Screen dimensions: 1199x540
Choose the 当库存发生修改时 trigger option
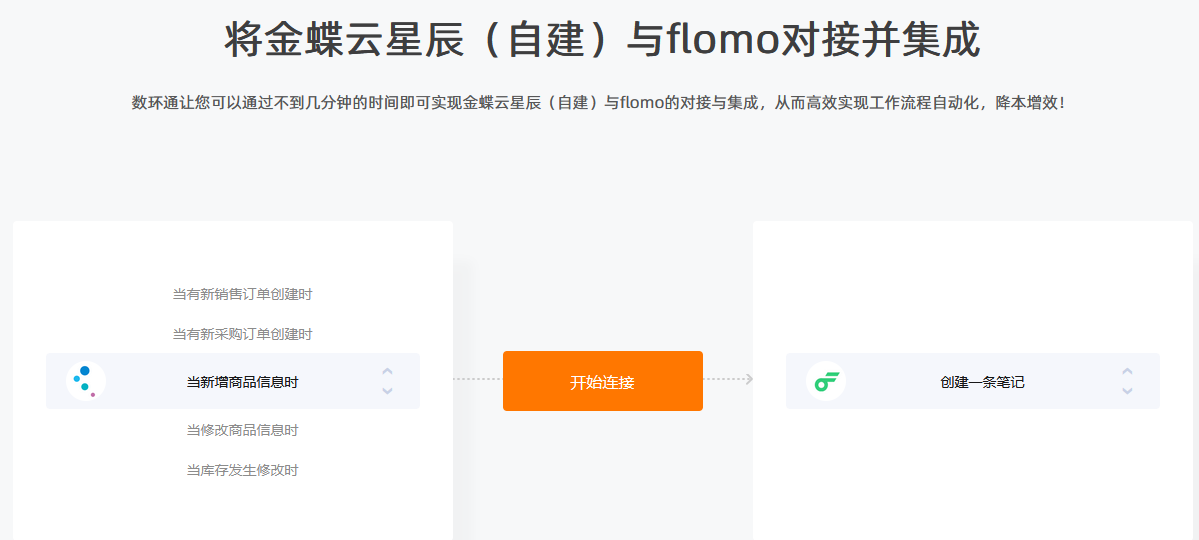[242, 470]
